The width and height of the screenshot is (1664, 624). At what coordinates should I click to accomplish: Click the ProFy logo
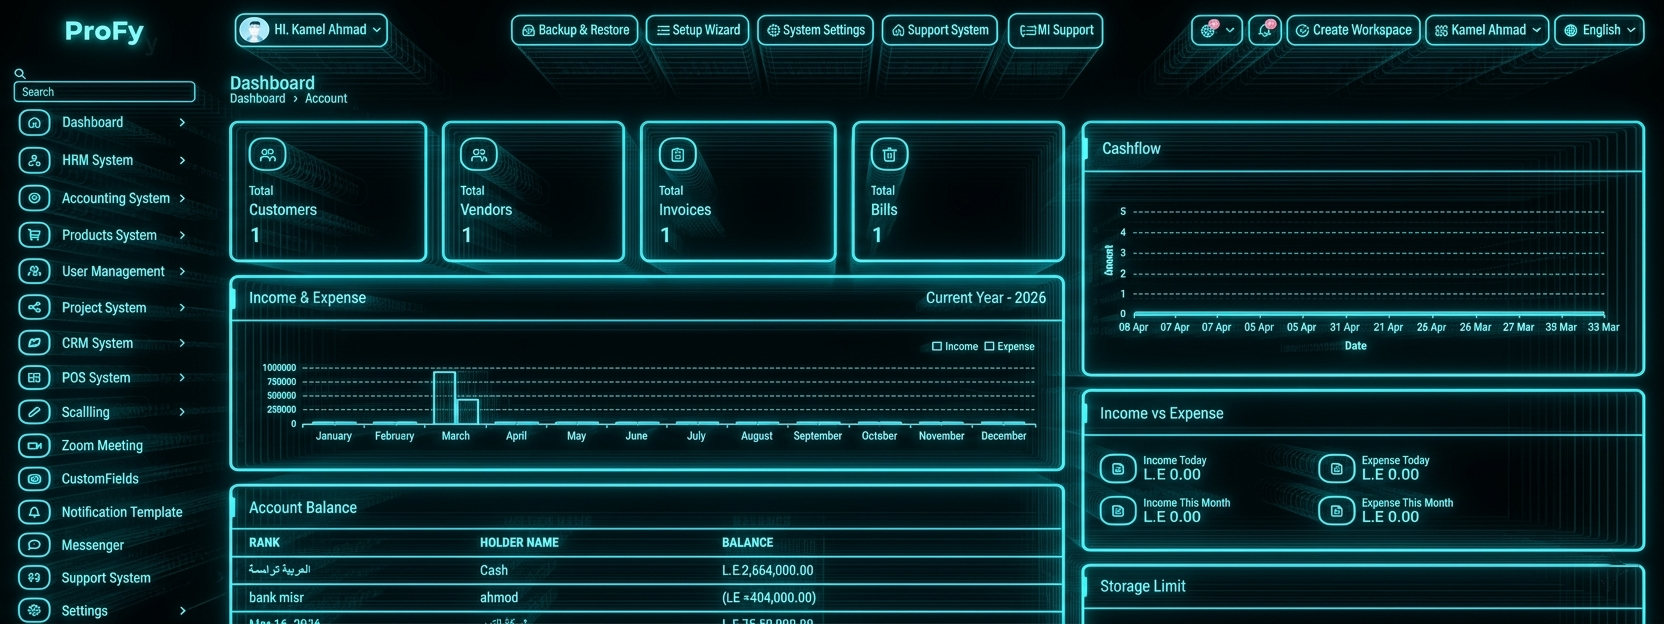pyautogui.click(x=104, y=31)
